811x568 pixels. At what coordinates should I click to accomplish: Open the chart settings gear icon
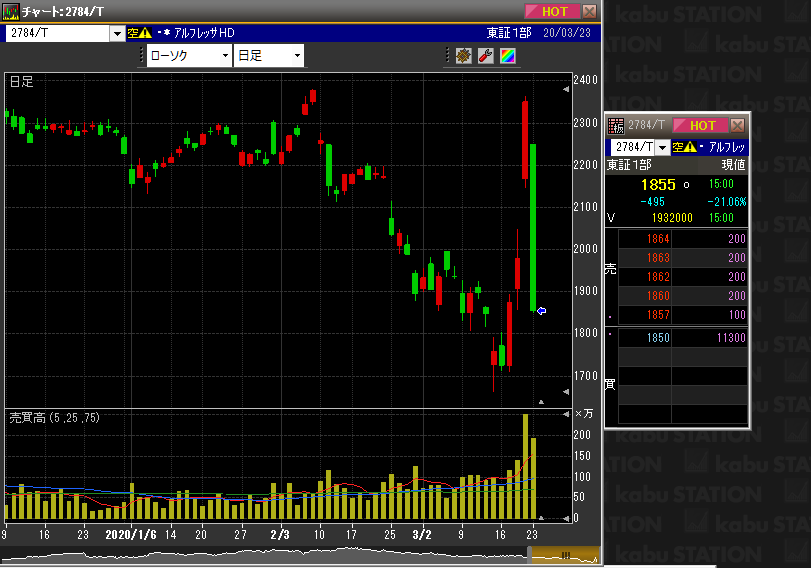463,56
